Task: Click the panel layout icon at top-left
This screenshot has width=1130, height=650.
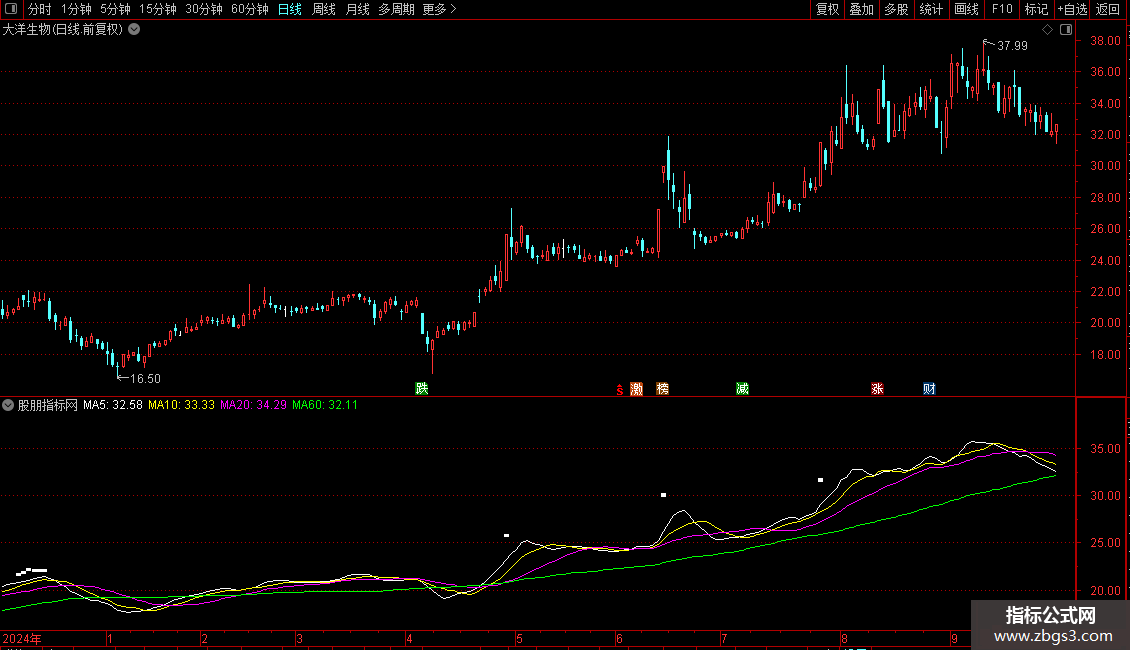Action: point(11,9)
